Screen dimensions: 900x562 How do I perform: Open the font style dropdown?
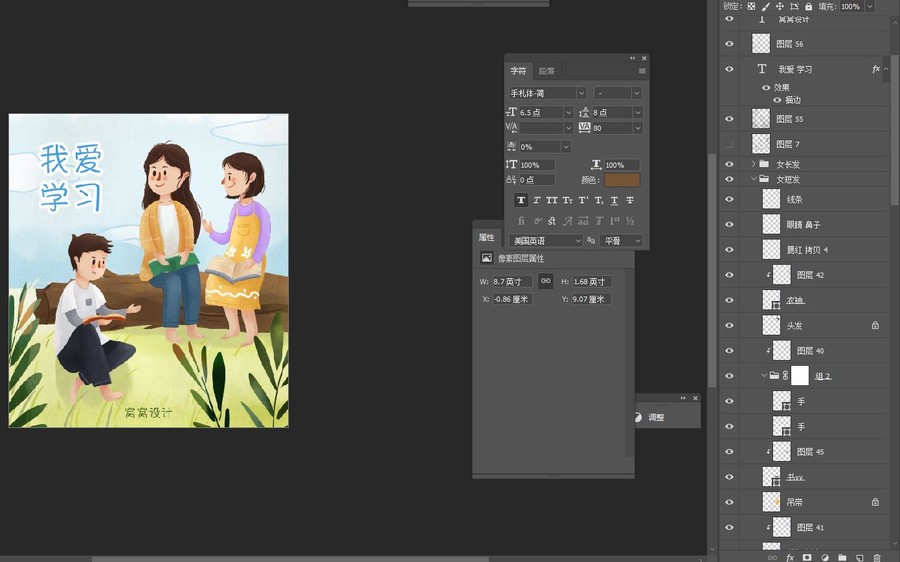click(x=636, y=93)
